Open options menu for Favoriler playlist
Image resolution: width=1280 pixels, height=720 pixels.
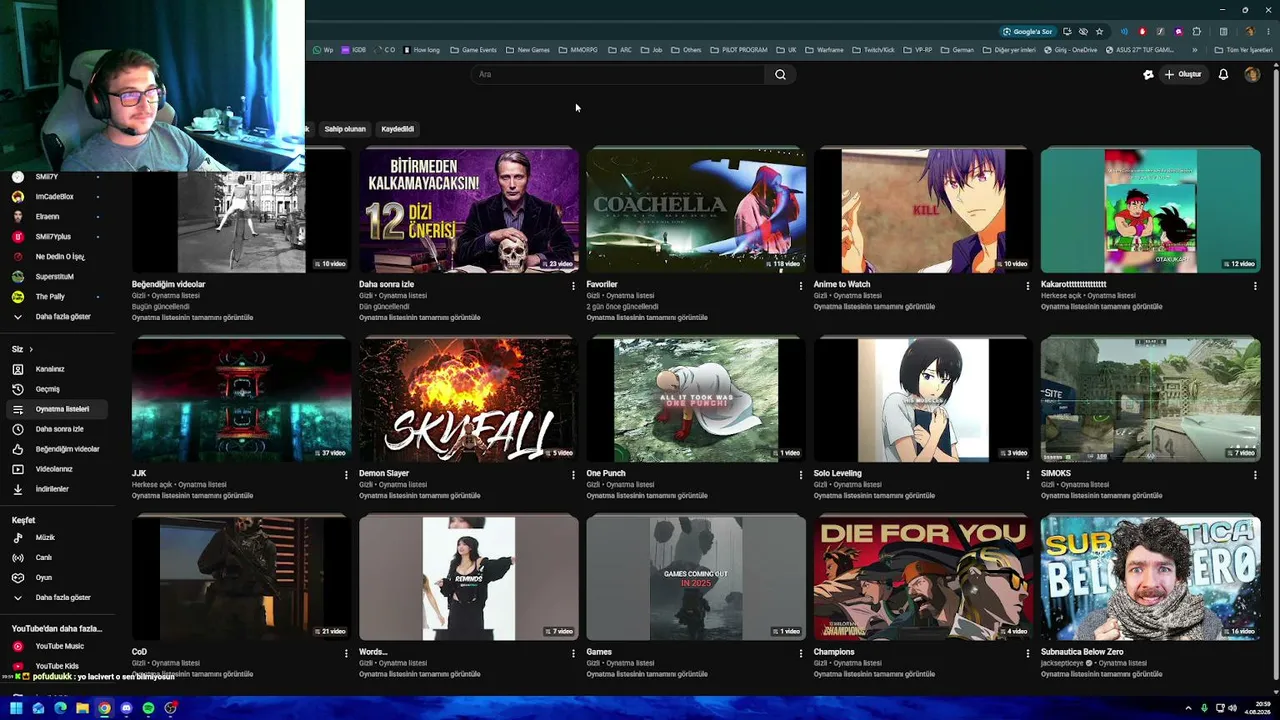click(x=800, y=286)
